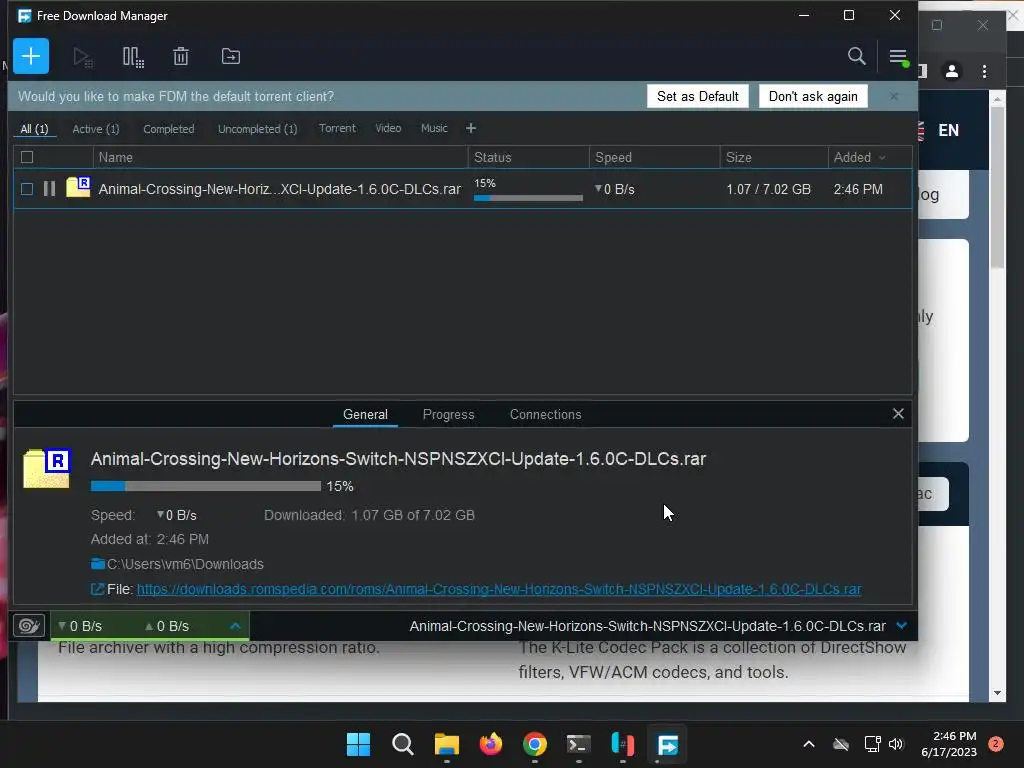Sort by the Speed column header
The image size is (1024, 768).
click(x=654, y=157)
